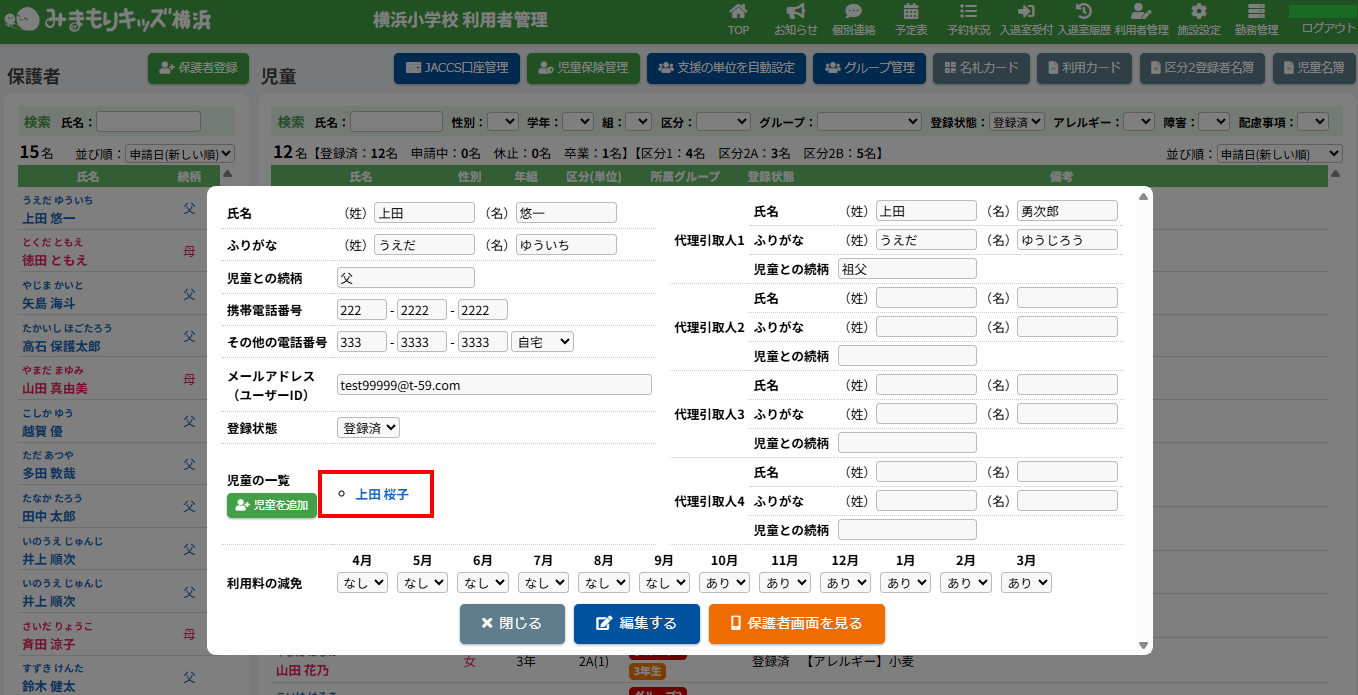The width and height of the screenshot is (1358, 695).
Task: Open 入退室受付 icon in header
Action: coord(1025,12)
